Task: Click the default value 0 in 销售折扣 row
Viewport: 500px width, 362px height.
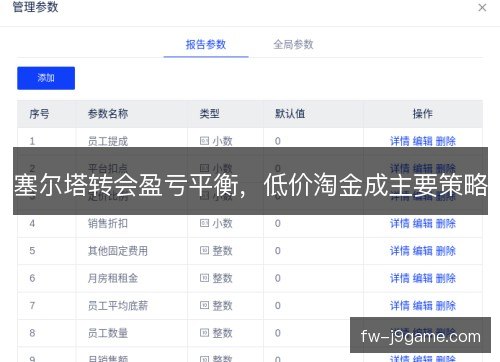Action: pos(278,223)
